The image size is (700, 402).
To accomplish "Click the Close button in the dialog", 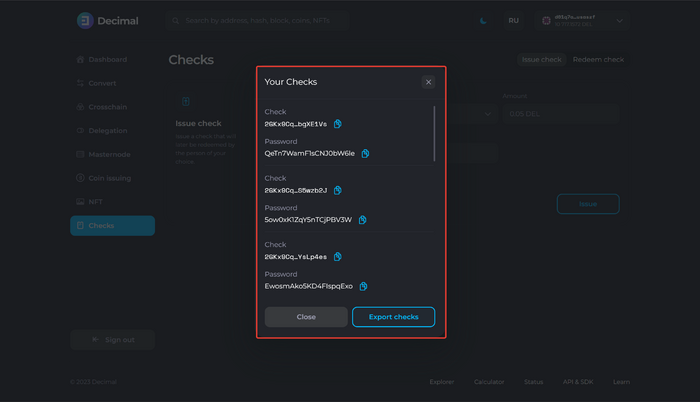I will point(306,317).
